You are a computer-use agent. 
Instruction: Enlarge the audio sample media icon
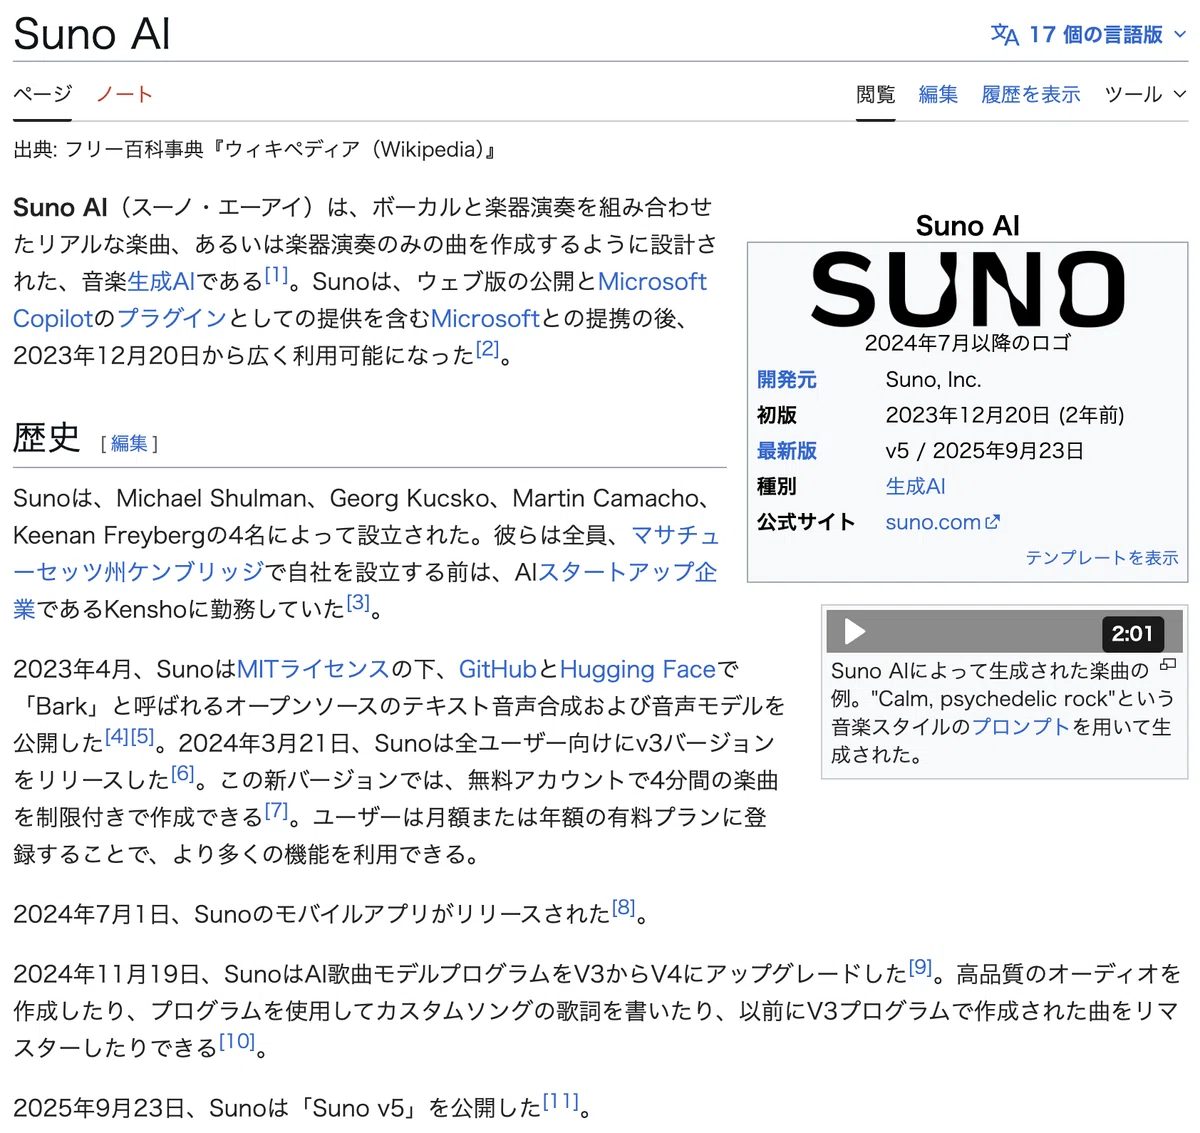[1168, 665]
